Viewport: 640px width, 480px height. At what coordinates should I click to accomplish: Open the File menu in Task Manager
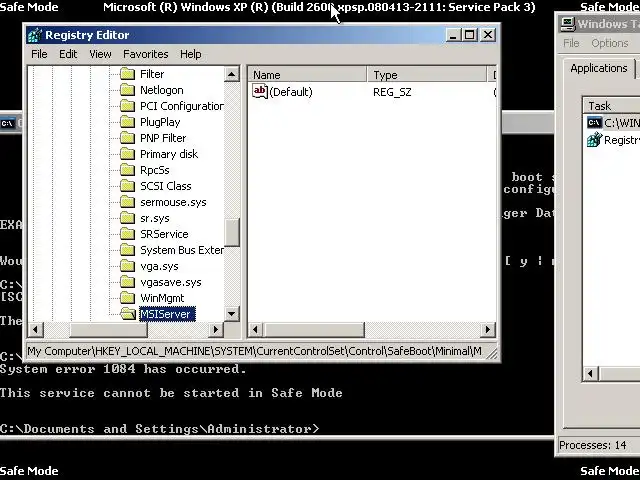[x=571, y=43]
